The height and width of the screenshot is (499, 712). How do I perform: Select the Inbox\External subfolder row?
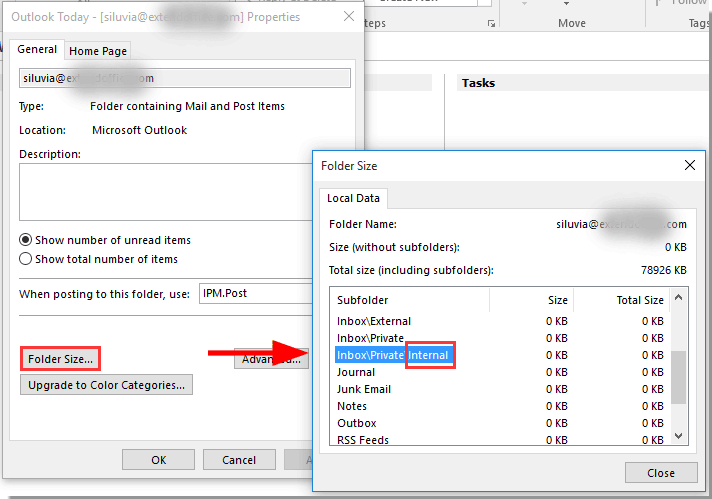click(x=374, y=321)
